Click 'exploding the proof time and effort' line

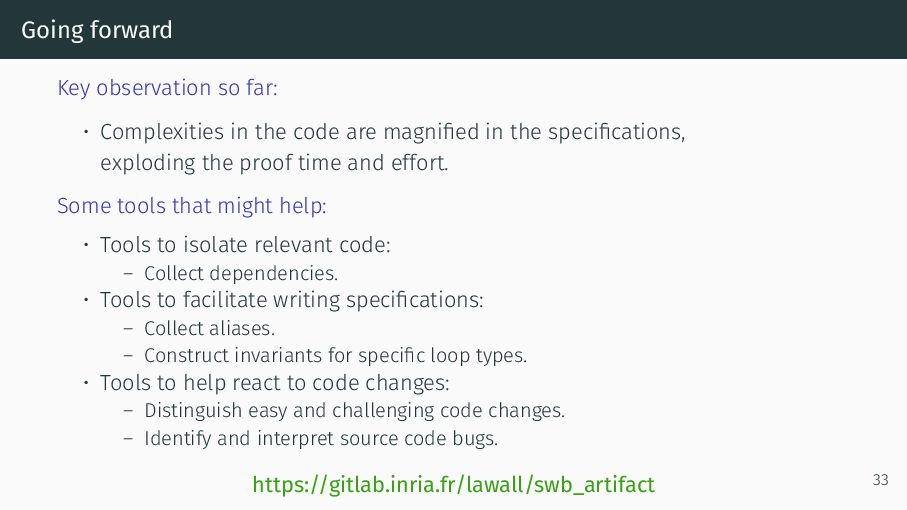pos(274,163)
